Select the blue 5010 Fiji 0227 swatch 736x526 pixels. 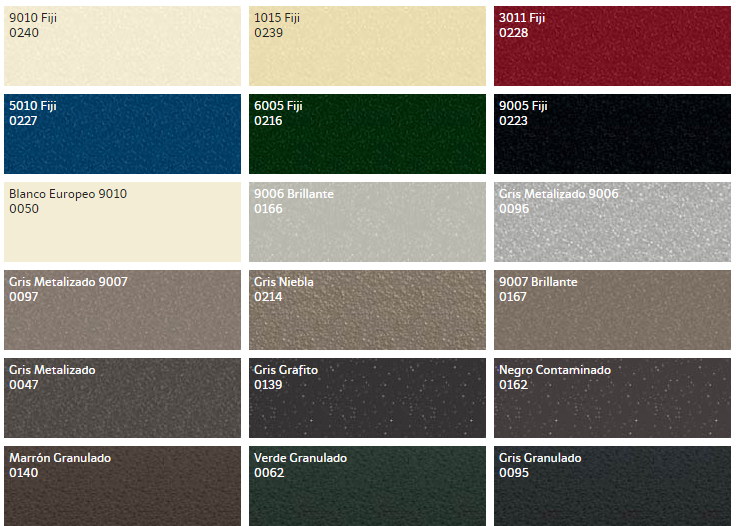click(123, 134)
